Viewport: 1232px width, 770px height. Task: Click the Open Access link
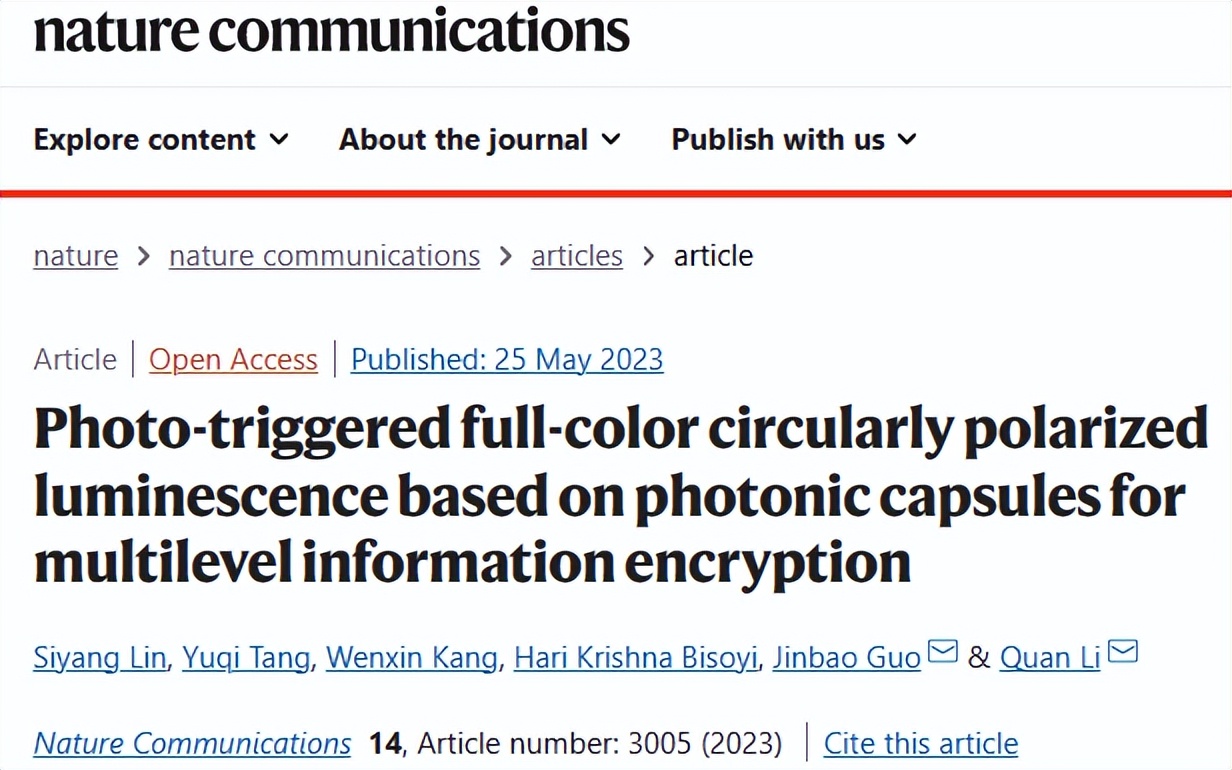pyautogui.click(x=233, y=359)
